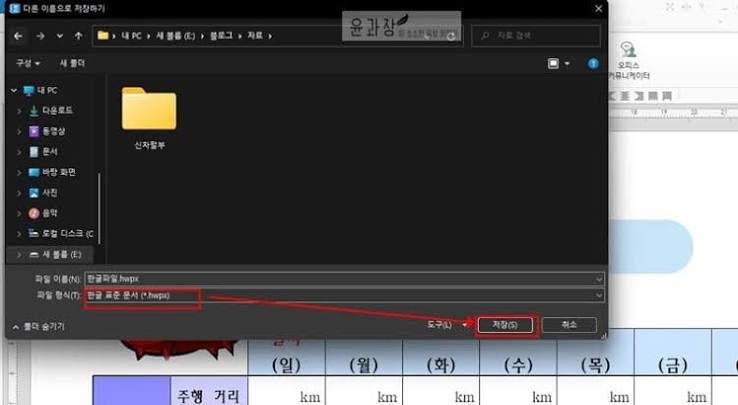Image resolution: width=738 pixels, height=405 pixels.
Task: Go up one folder level
Action: [x=78, y=36]
